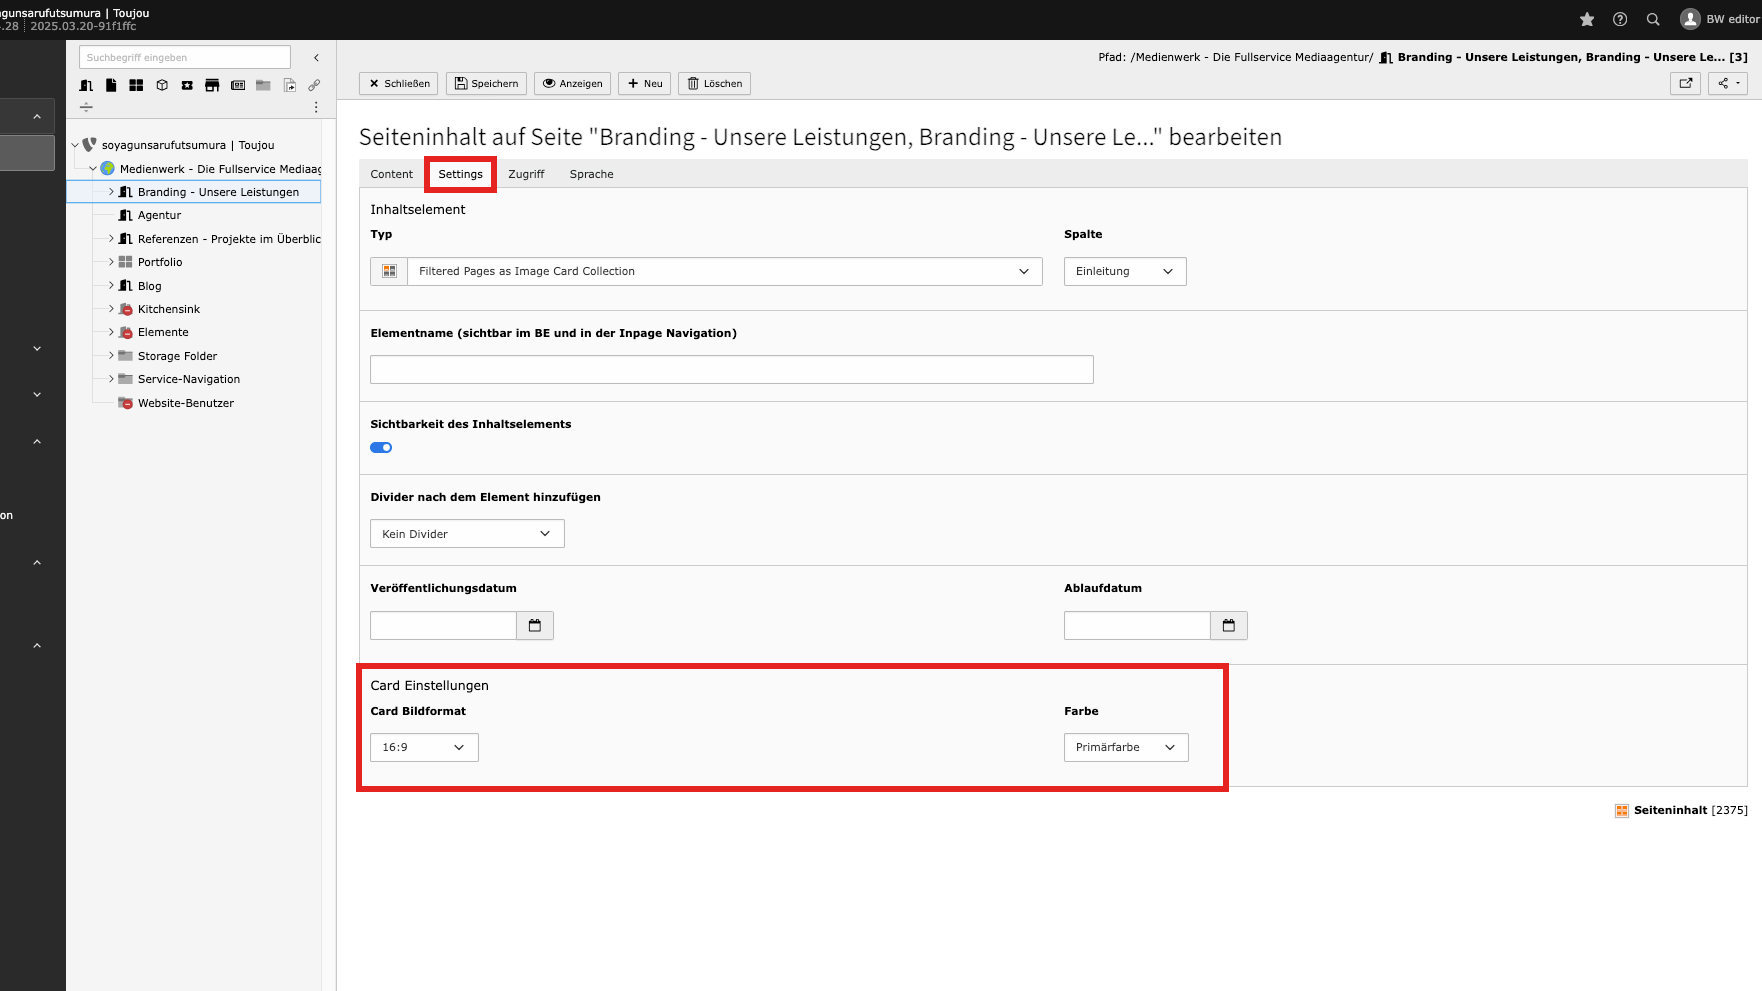
Task: Open the Card Bildformat 16:9 dropdown
Action: [x=424, y=748]
